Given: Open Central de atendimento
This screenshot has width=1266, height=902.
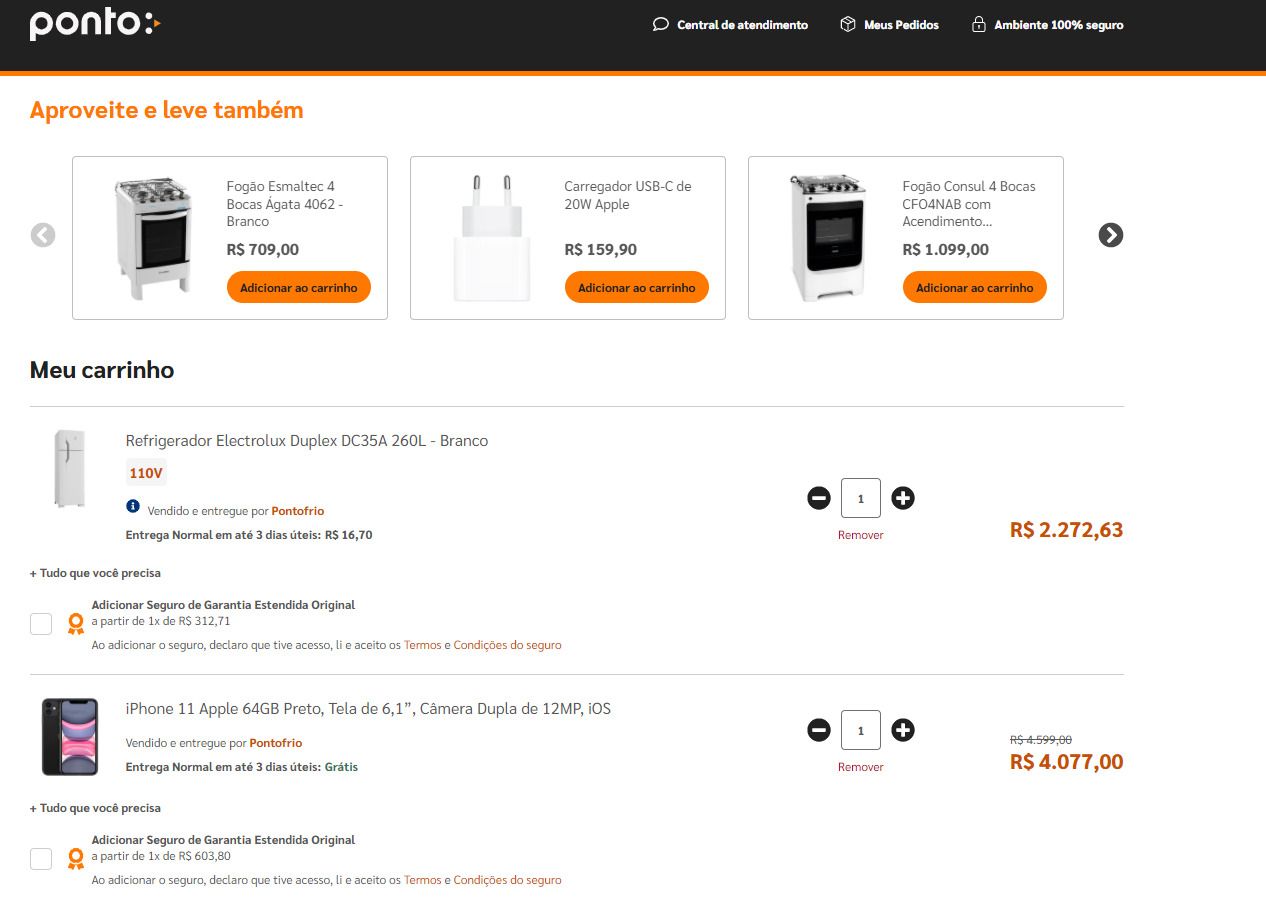Looking at the screenshot, I should pos(730,25).
